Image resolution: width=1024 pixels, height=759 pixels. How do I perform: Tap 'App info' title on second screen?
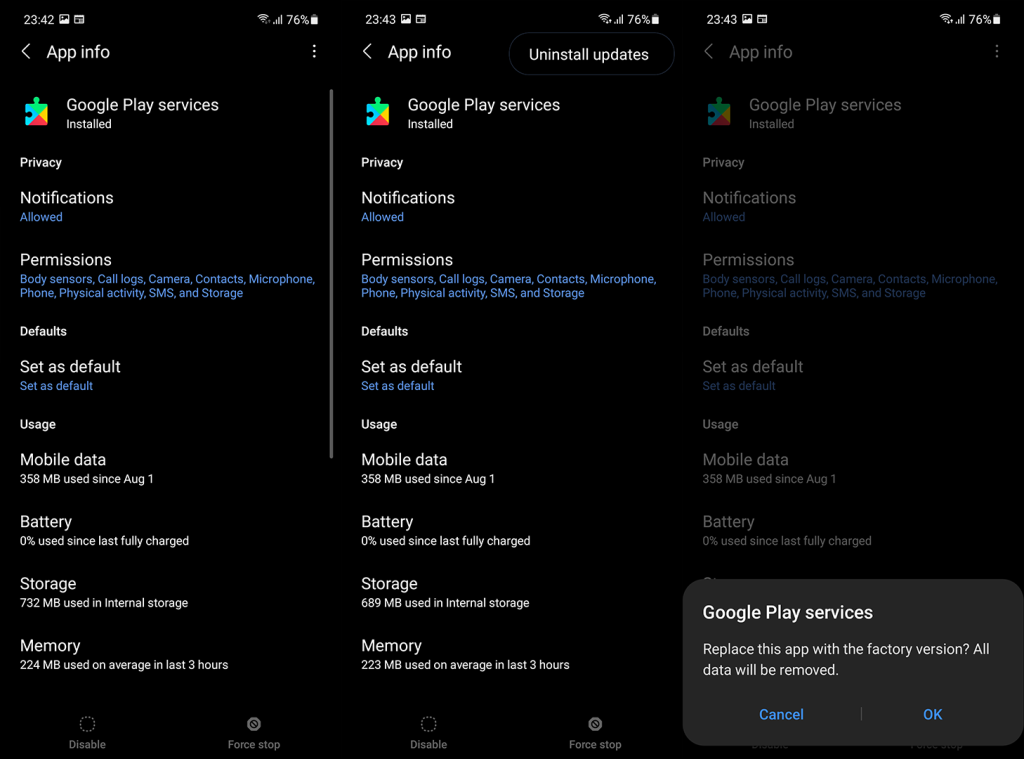pos(419,52)
